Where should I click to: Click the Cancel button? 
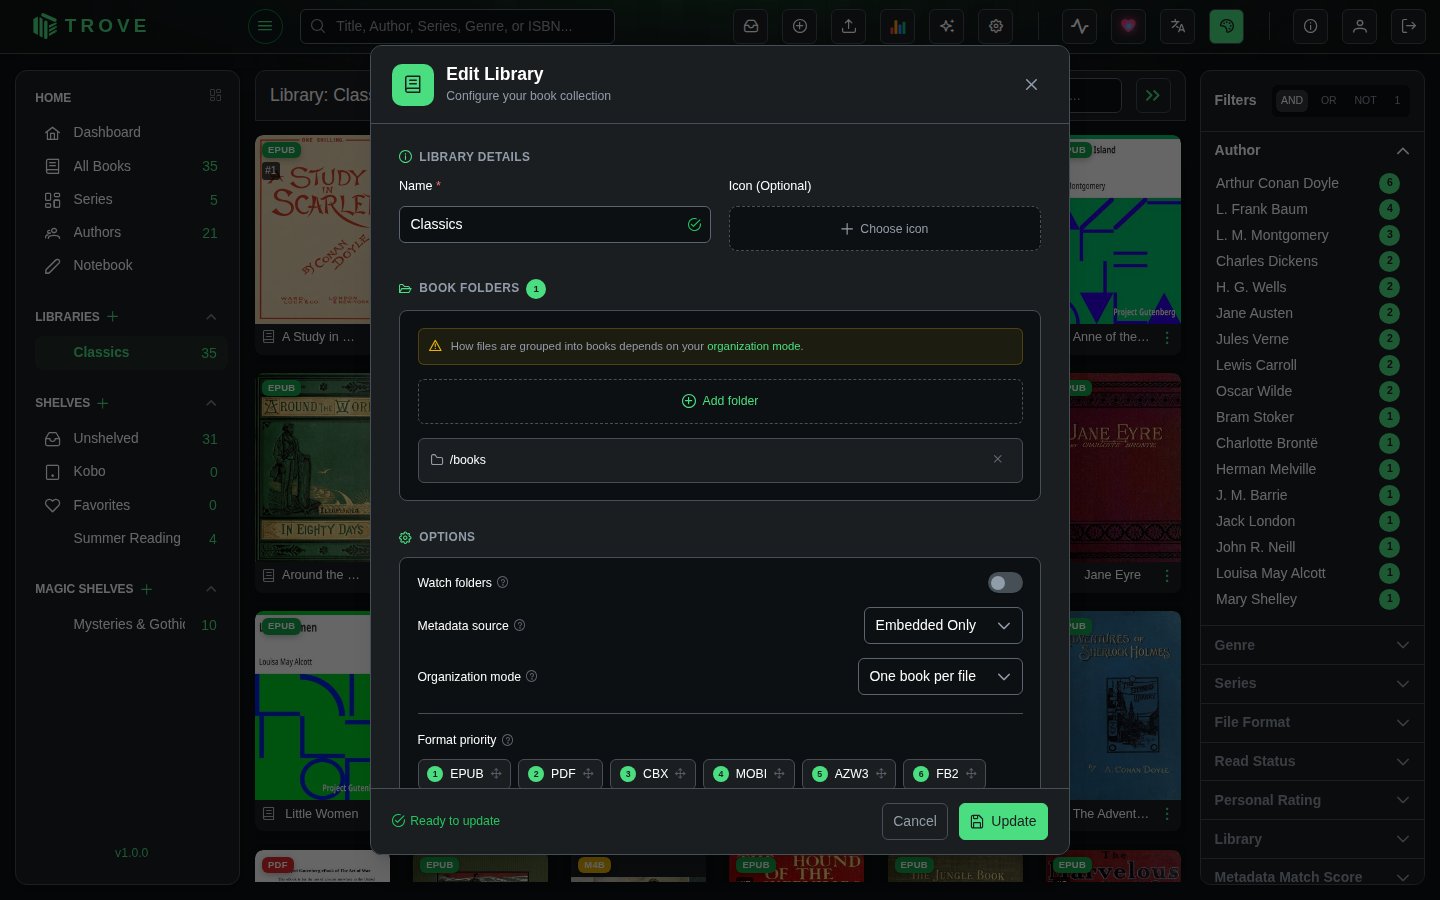point(914,821)
